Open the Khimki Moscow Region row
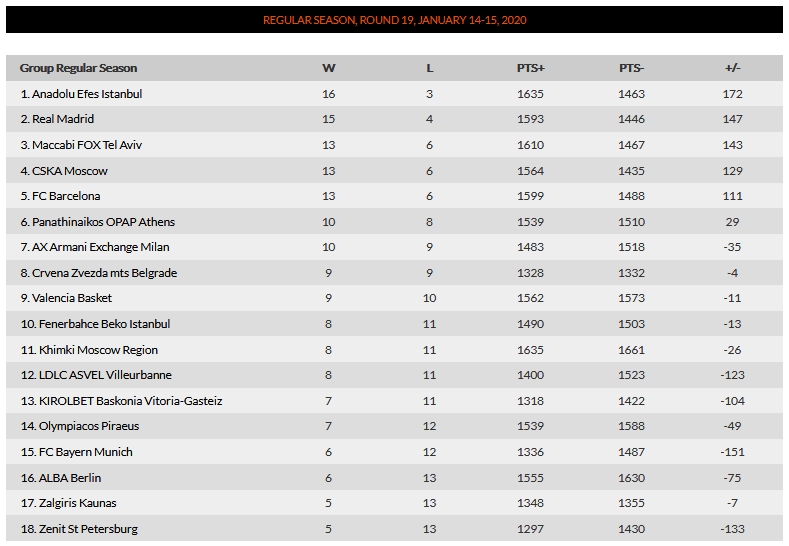789x546 pixels. [x=394, y=349]
